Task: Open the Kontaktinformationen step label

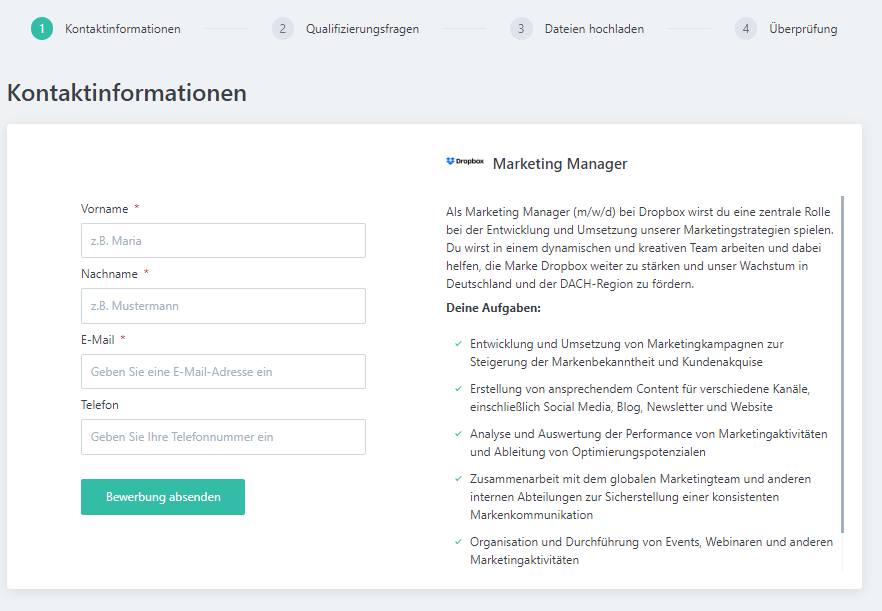Action: coord(123,29)
